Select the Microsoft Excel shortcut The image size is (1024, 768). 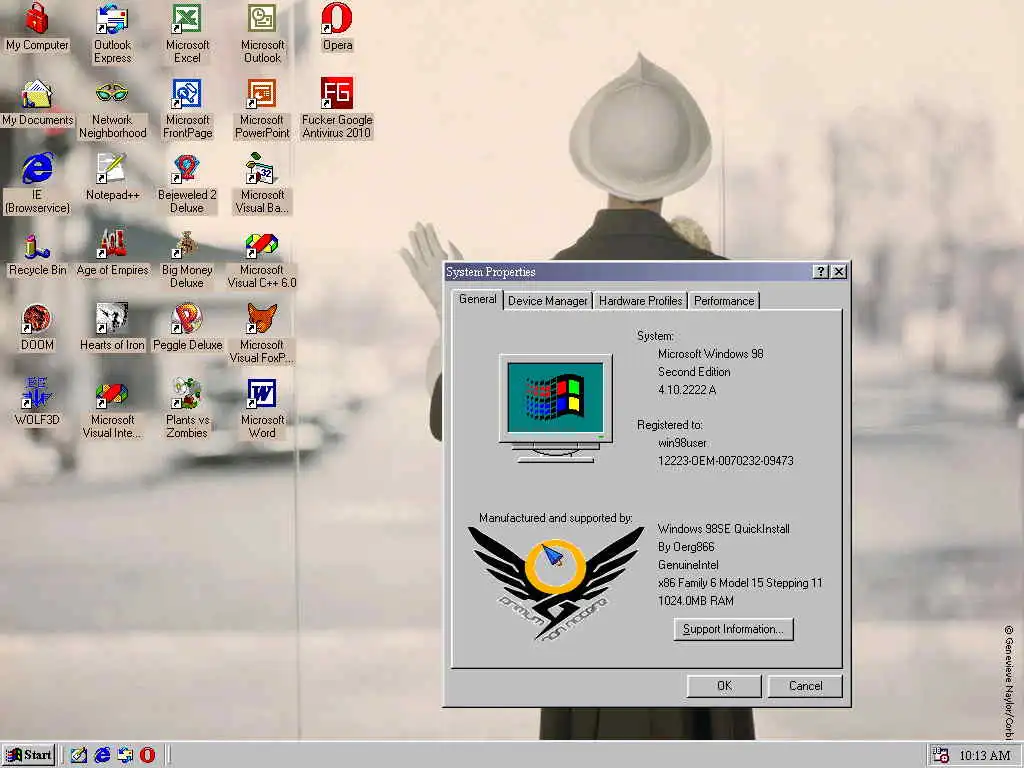pyautogui.click(x=187, y=33)
